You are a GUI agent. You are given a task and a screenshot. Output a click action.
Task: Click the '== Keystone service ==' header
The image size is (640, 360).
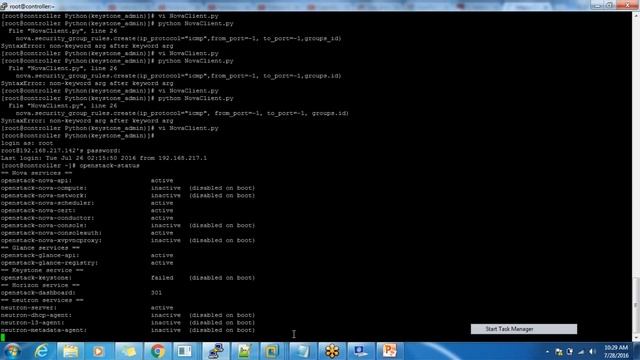pos(42,270)
